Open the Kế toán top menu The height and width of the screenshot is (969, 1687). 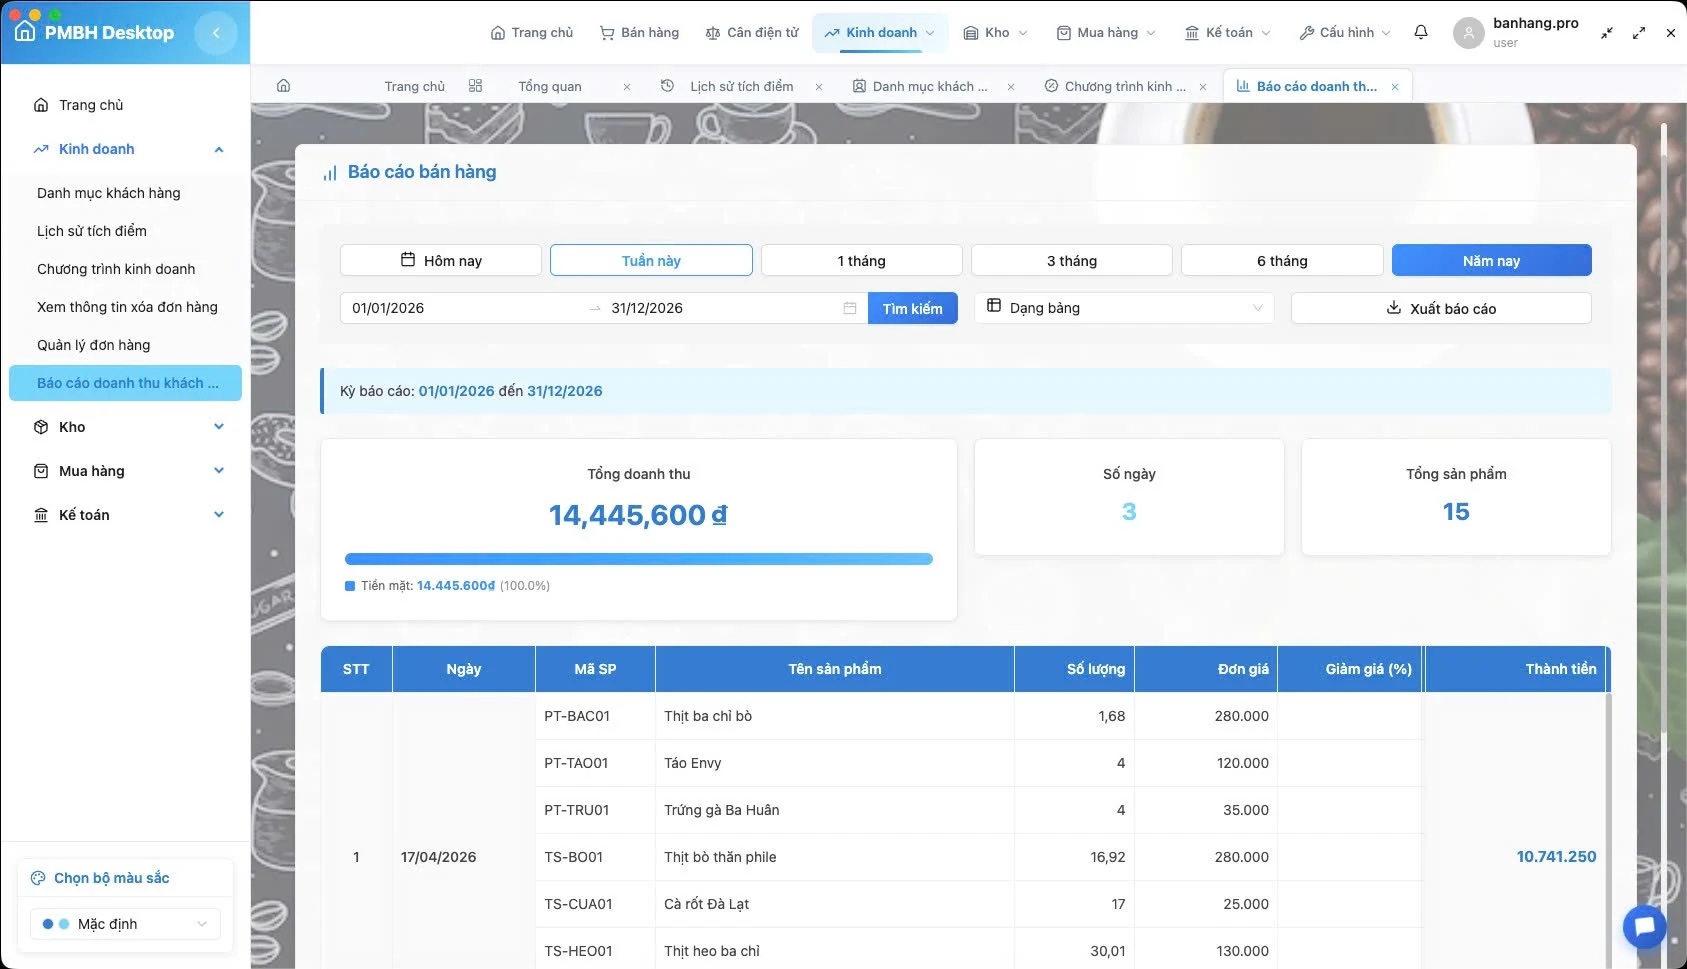coord(1228,33)
